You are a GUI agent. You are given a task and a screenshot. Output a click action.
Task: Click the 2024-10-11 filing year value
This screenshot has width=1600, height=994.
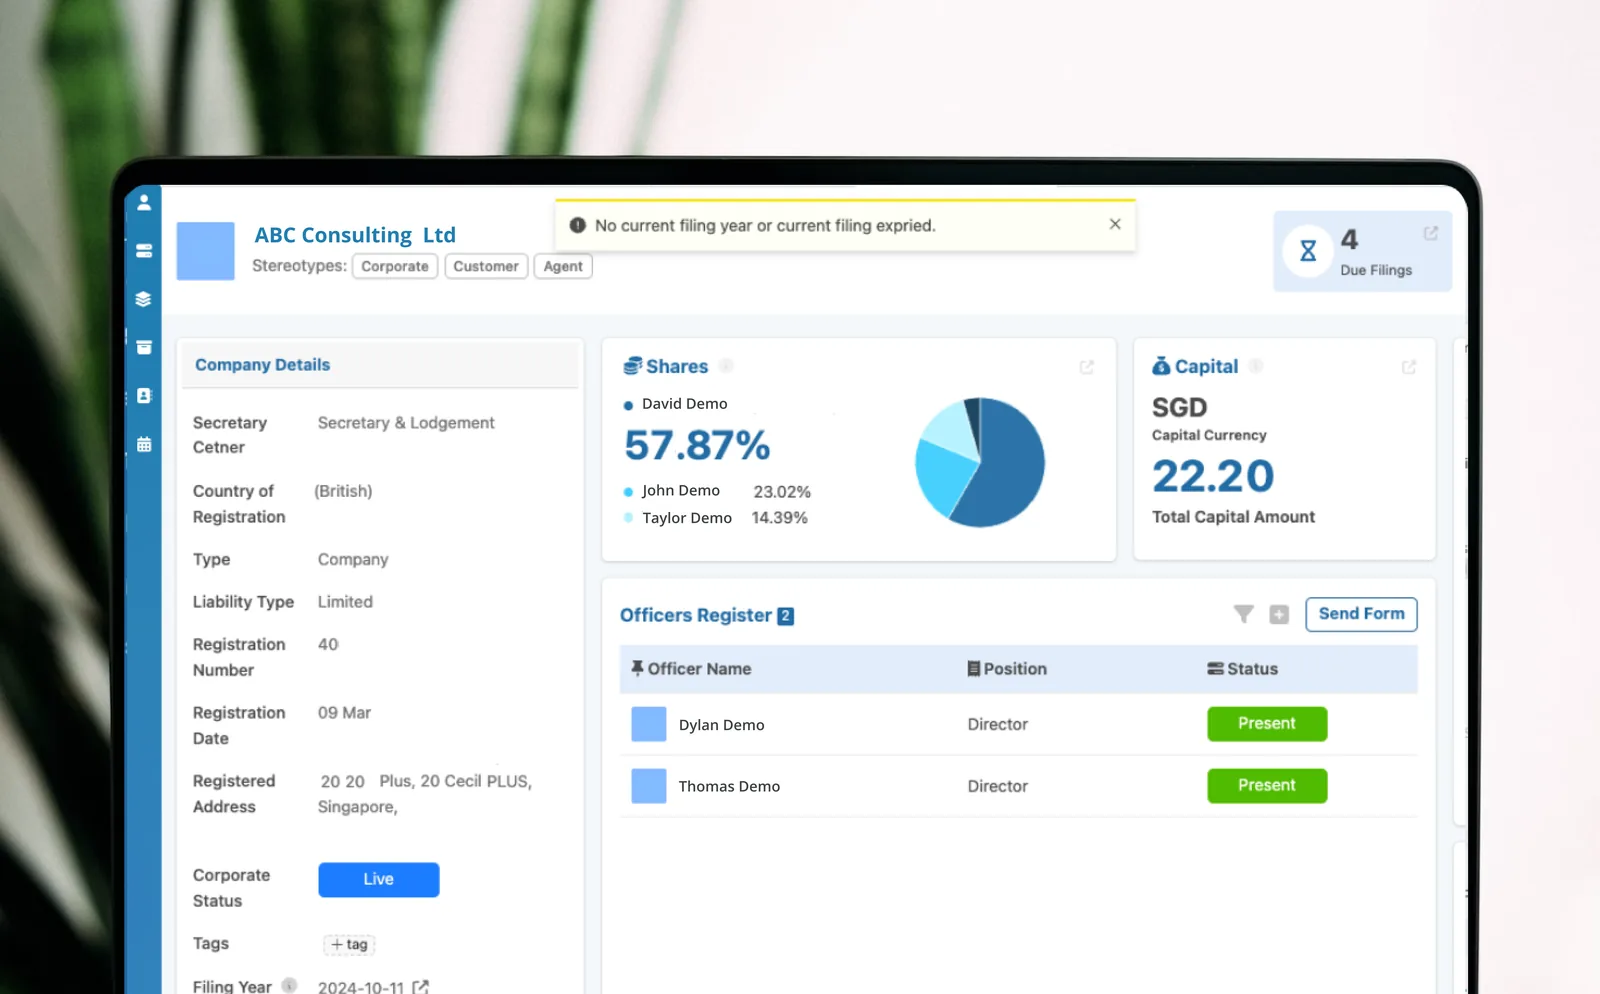[x=361, y=987]
